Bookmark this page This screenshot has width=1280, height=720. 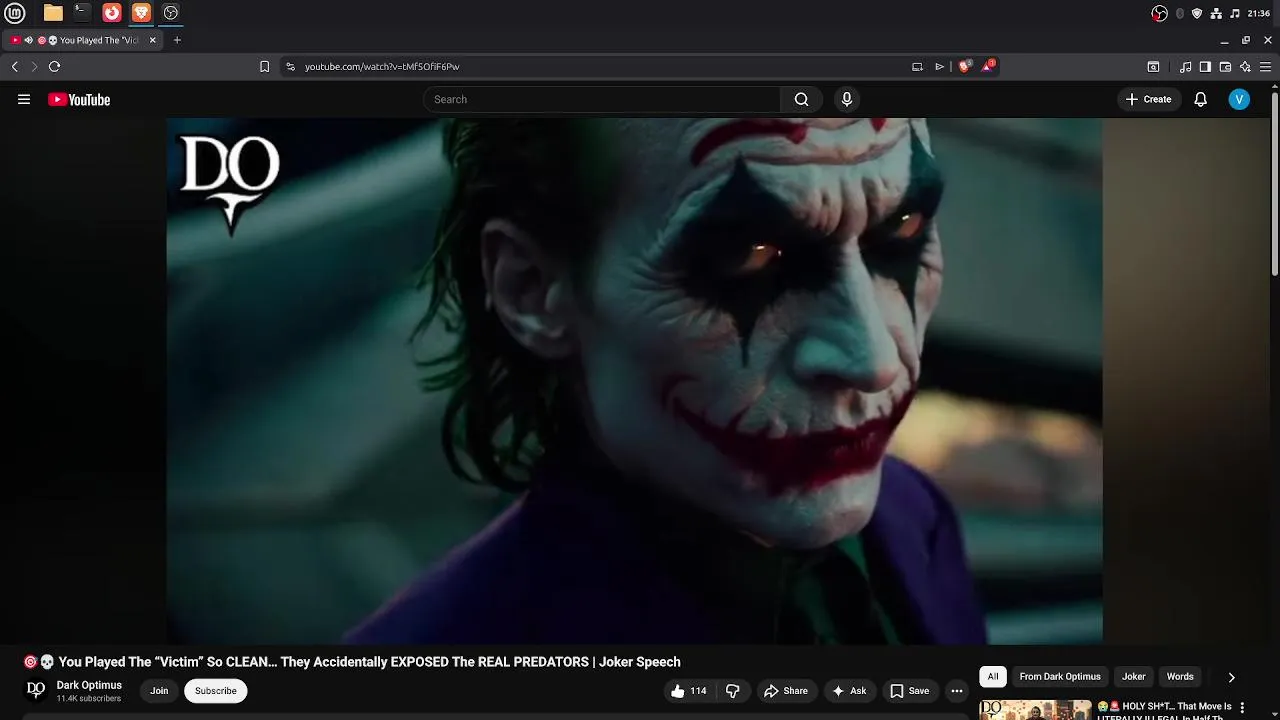264,66
